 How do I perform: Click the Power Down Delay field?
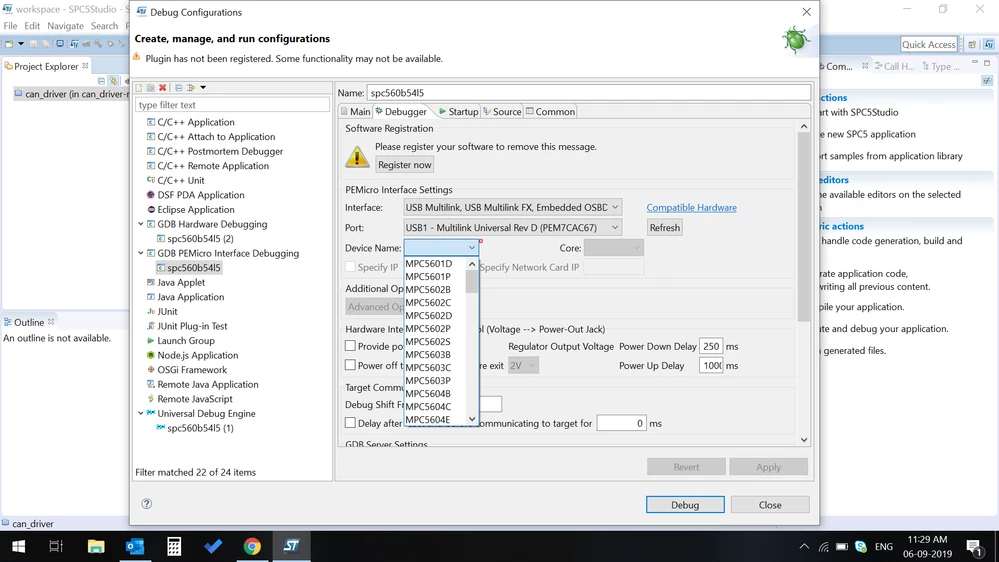coord(711,347)
